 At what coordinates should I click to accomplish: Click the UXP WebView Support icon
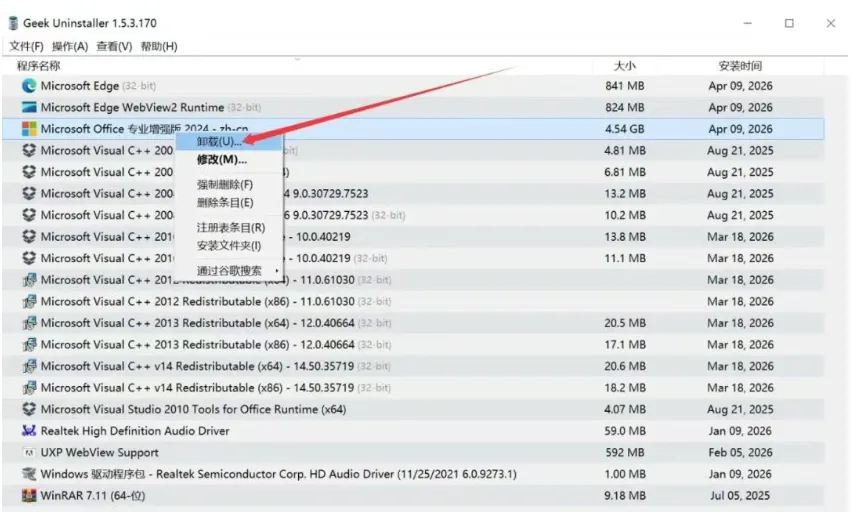(x=29, y=452)
